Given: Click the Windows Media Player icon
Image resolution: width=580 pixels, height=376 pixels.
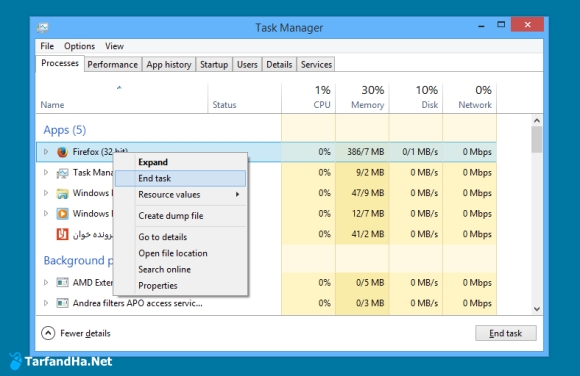Looking at the screenshot, I should pyautogui.click(x=63, y=214).
